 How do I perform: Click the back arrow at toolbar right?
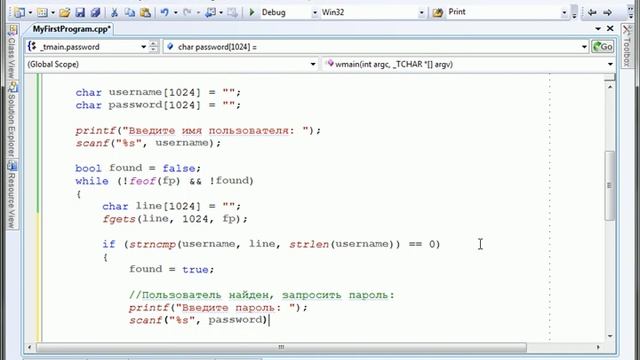click(x=592, y=13)
